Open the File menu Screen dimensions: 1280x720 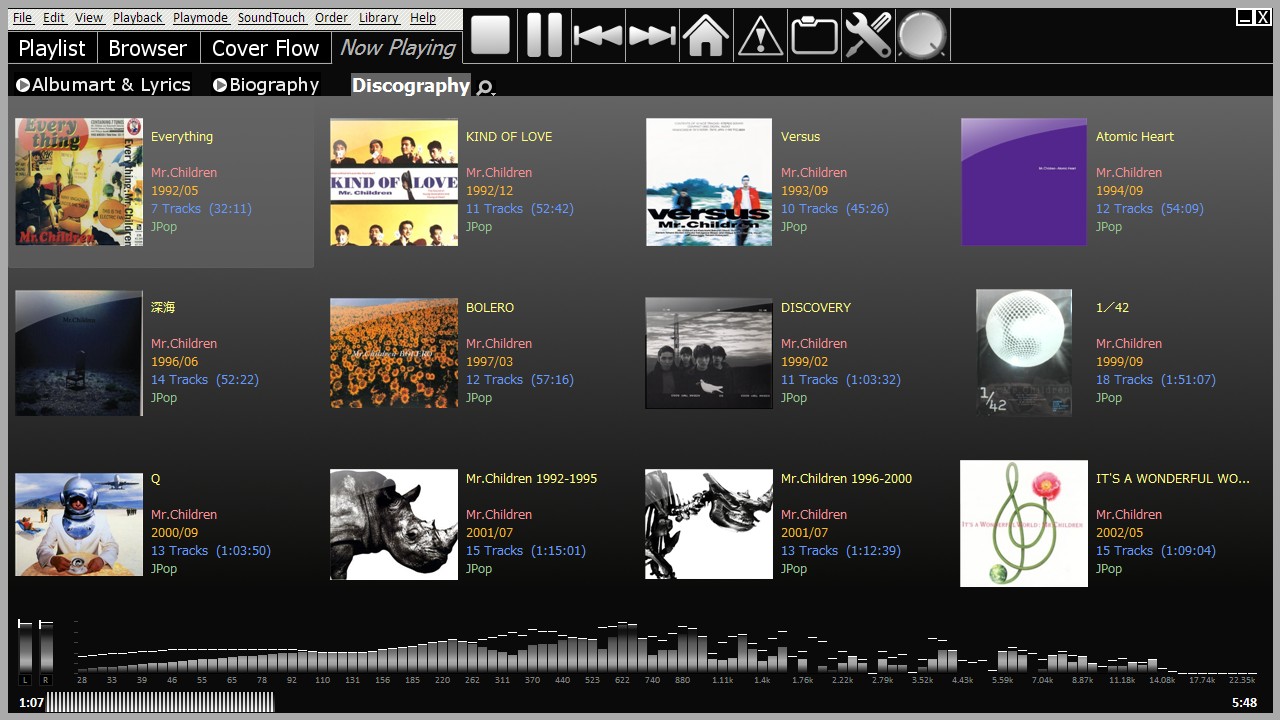pyautogui.click(x=22, y=18)
